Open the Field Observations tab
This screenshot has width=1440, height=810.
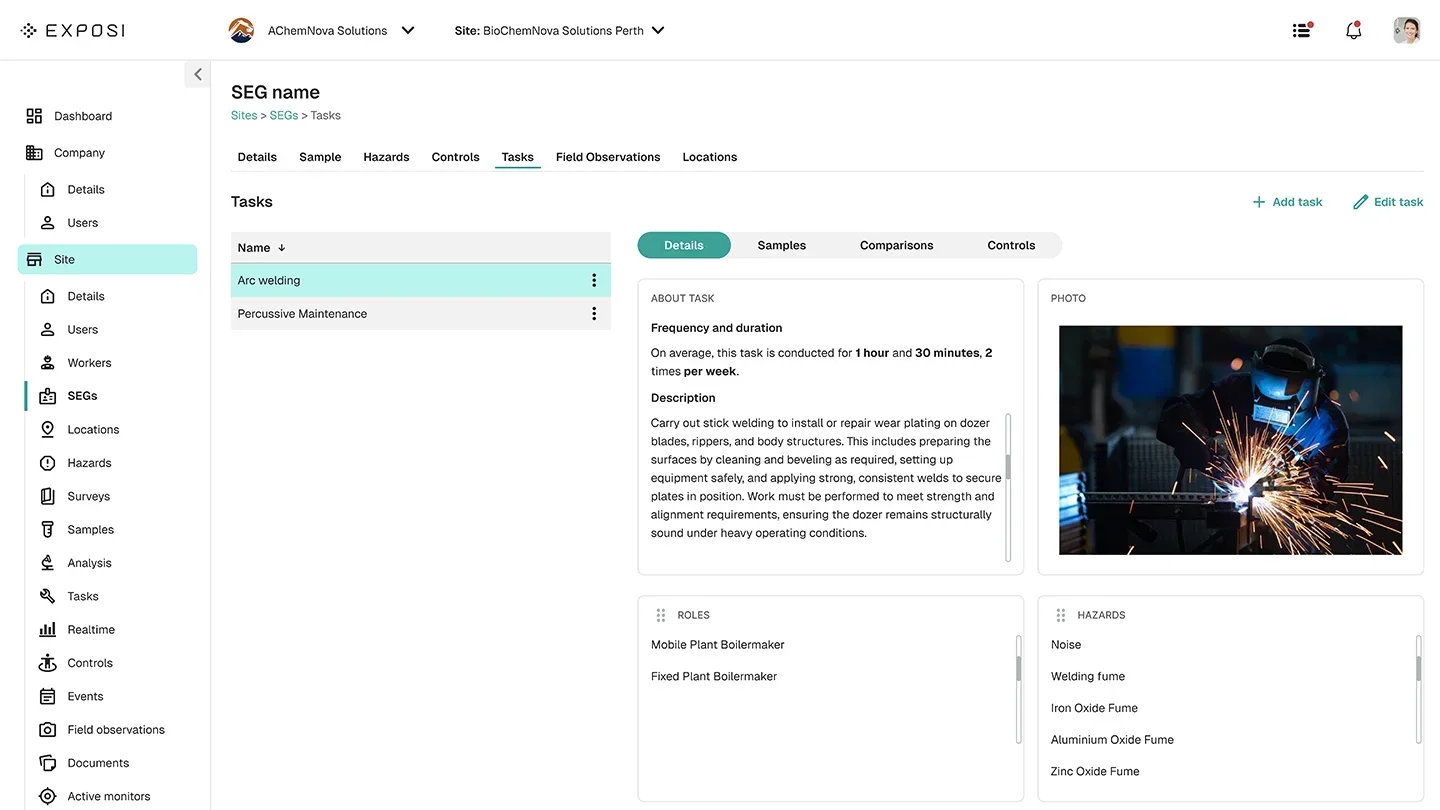tap(607, 157)
